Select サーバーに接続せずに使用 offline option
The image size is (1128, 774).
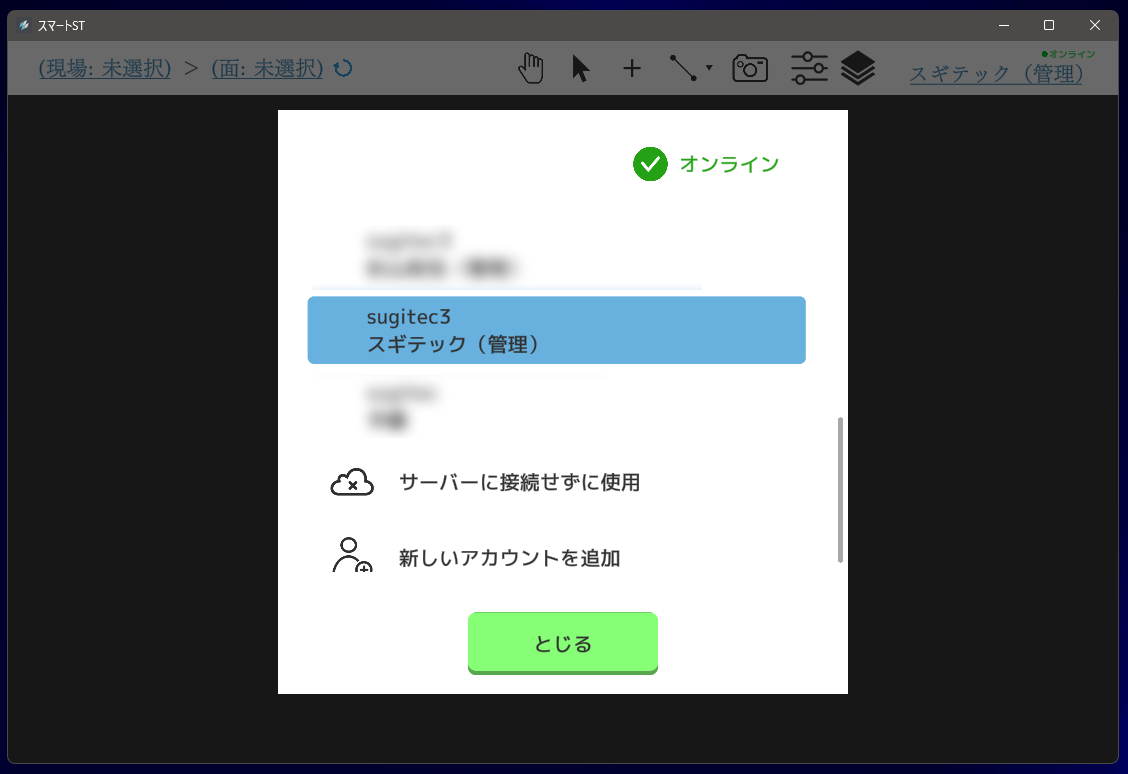tap(518, 483)
